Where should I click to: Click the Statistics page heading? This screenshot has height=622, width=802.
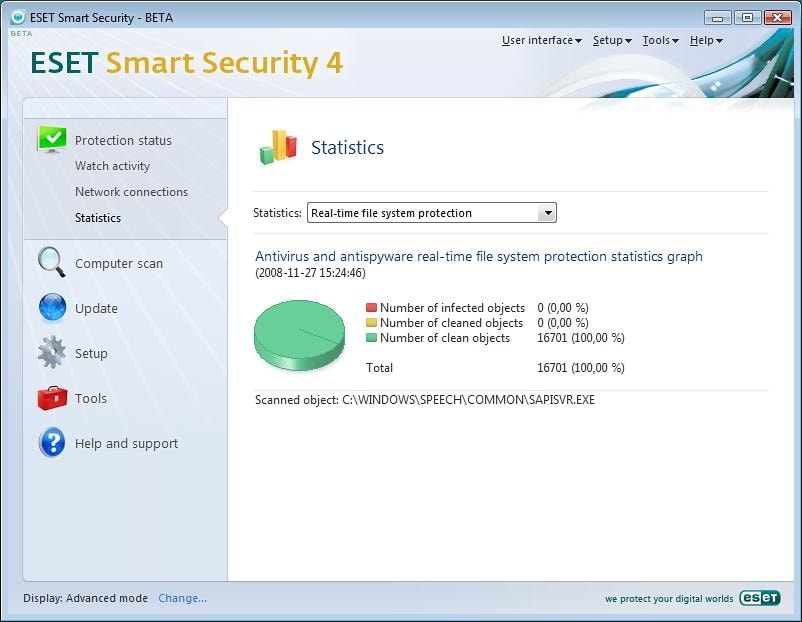pyautogui.click(x=347, y=147)
